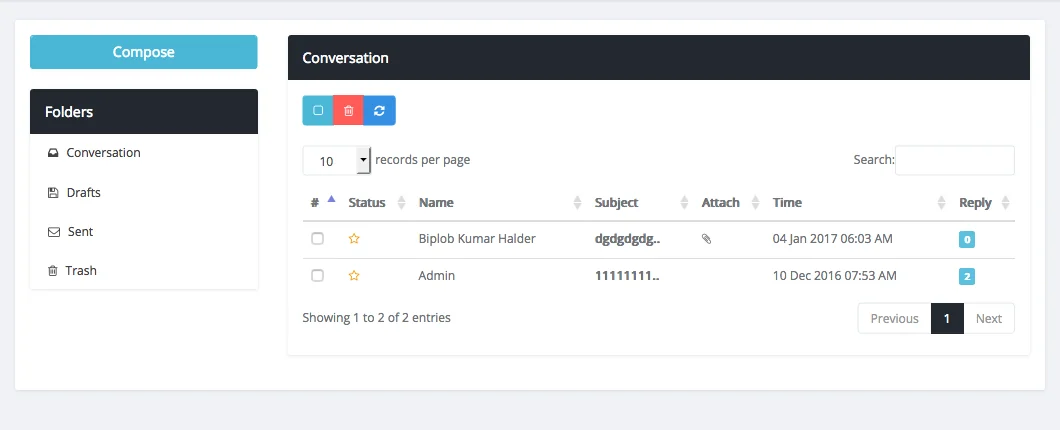Select page 1 in pagination

(x=947, y=318)
